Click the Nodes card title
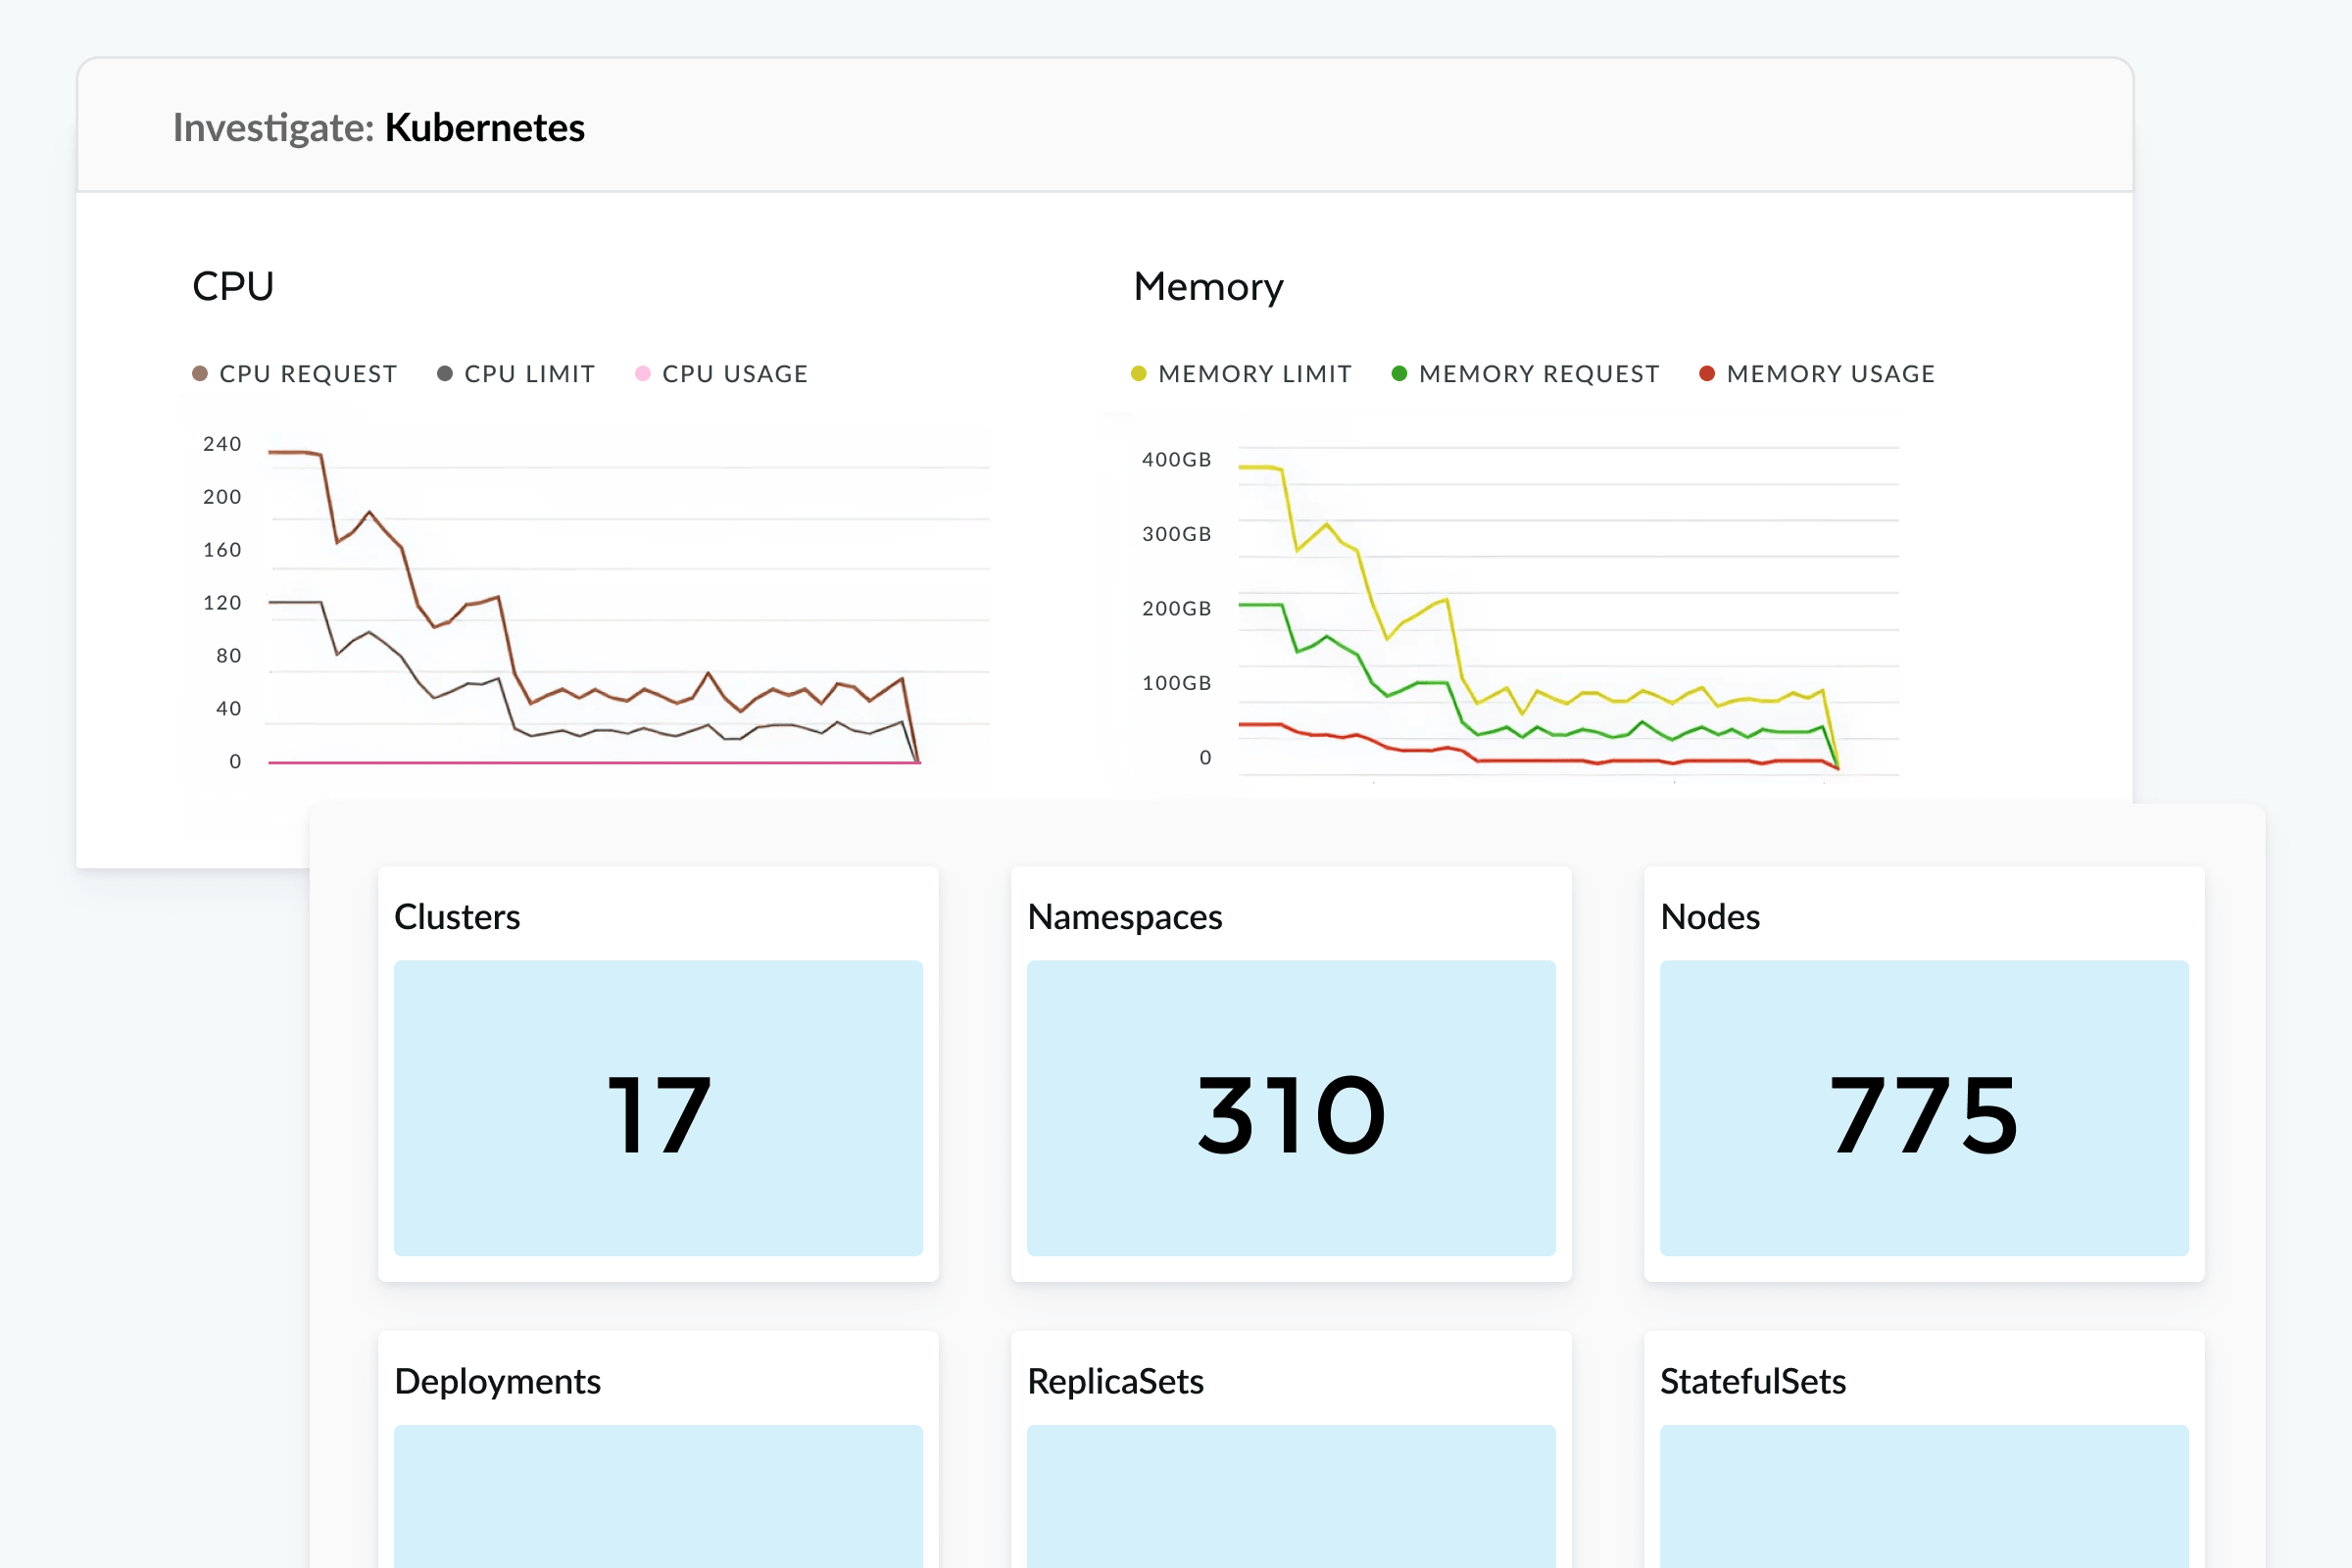 [x=1710, y=917]
